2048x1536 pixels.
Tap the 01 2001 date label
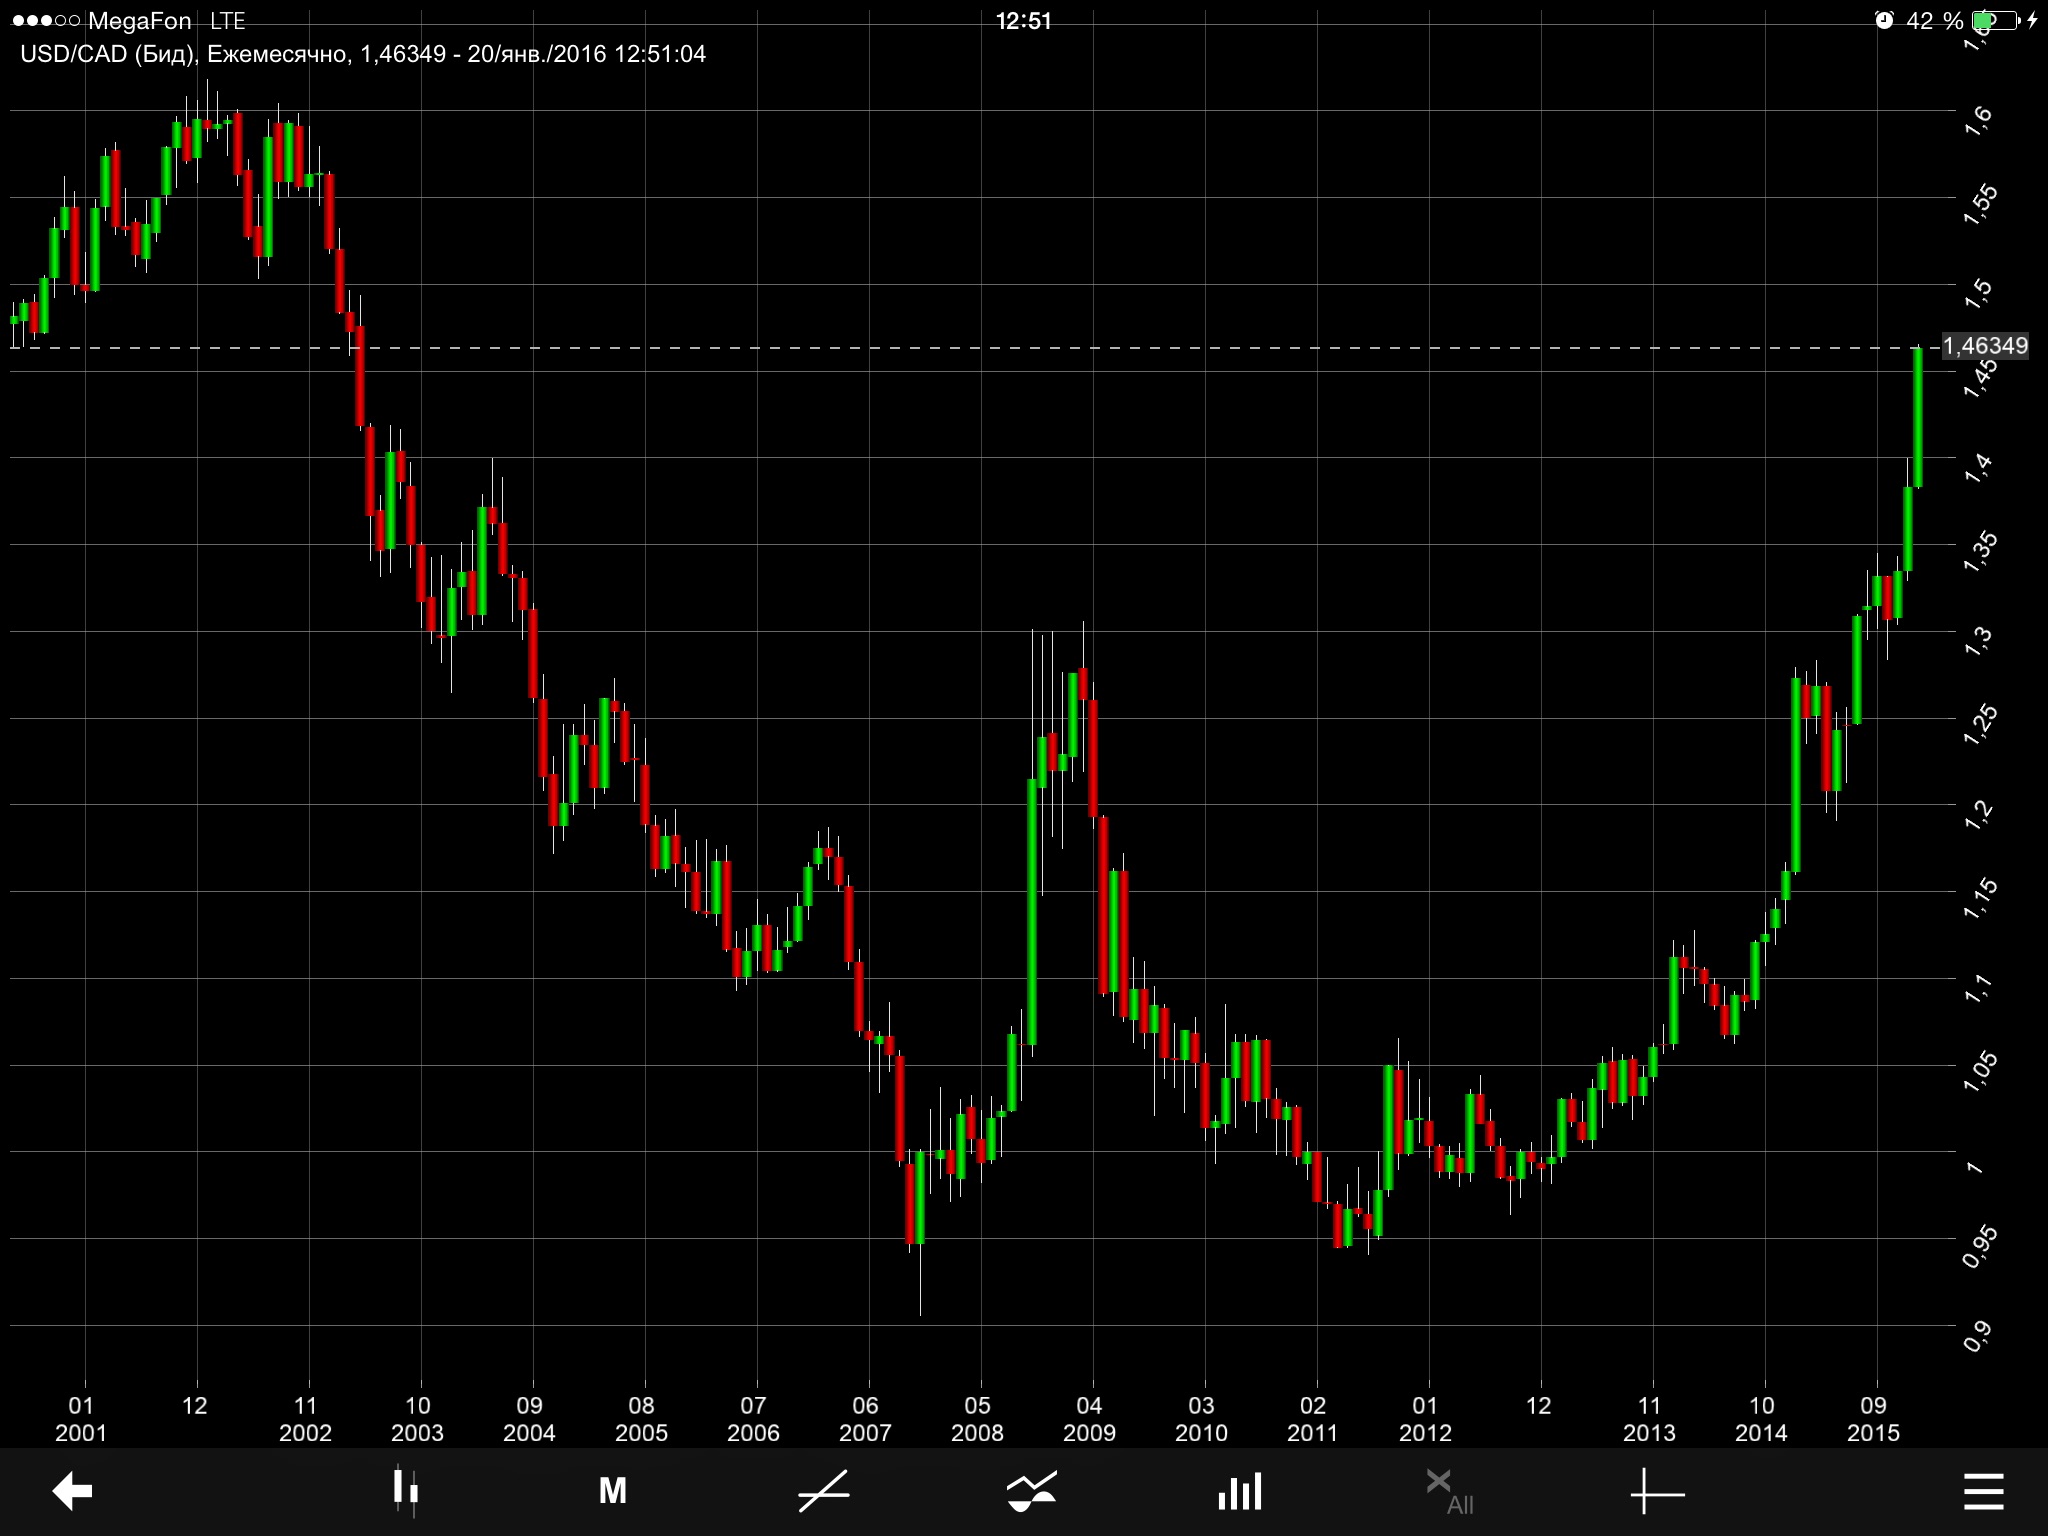[x=81, y=1419]
